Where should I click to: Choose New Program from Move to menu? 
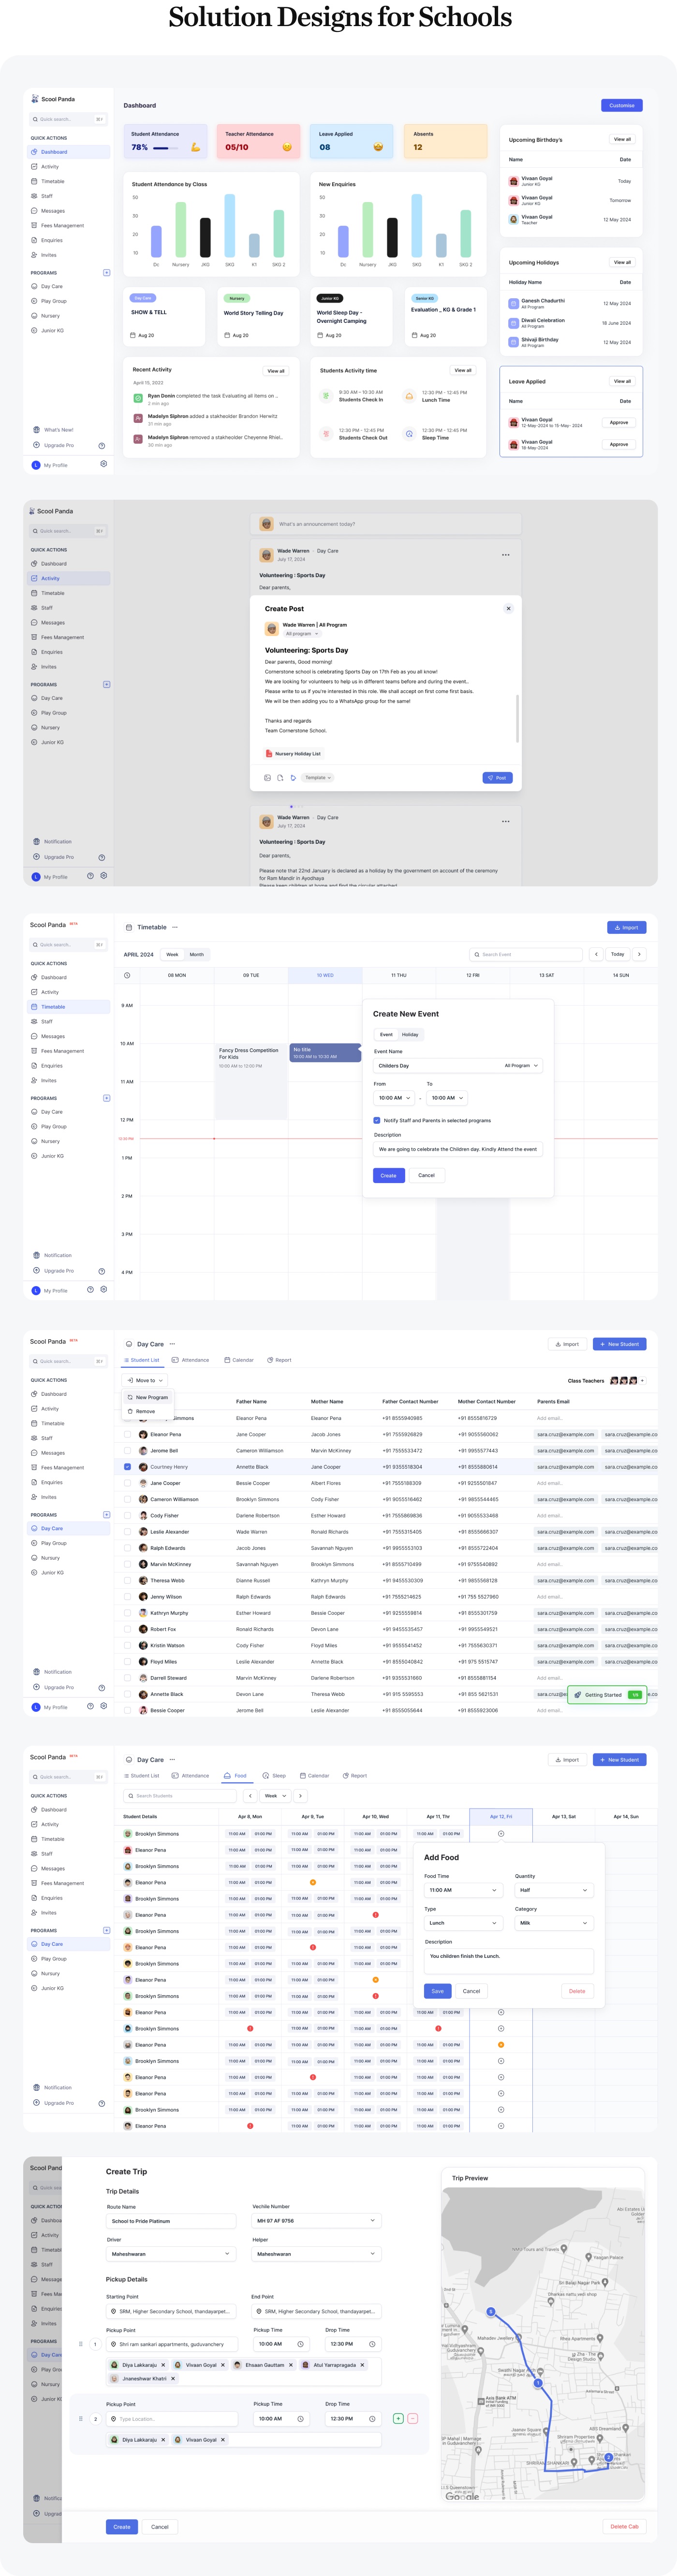(147, 1397)
